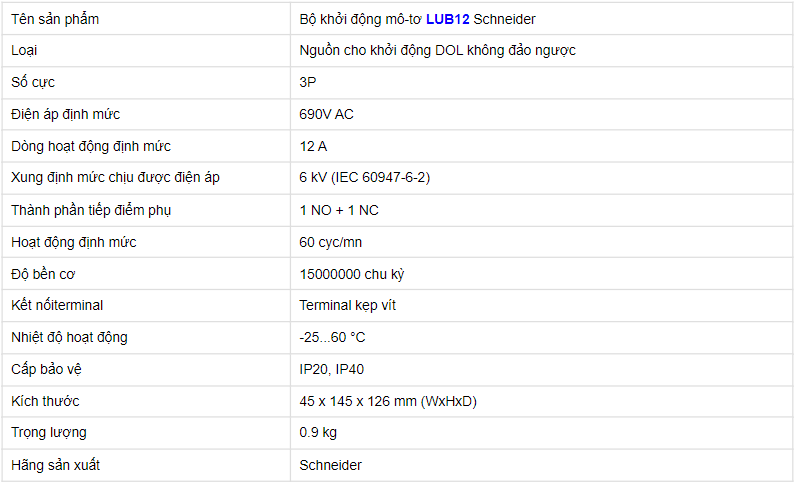798x485 pixels.
Task: Click the "15000000 chu kỳ" value
Action: pyautogui.click(x=351, y=274)
